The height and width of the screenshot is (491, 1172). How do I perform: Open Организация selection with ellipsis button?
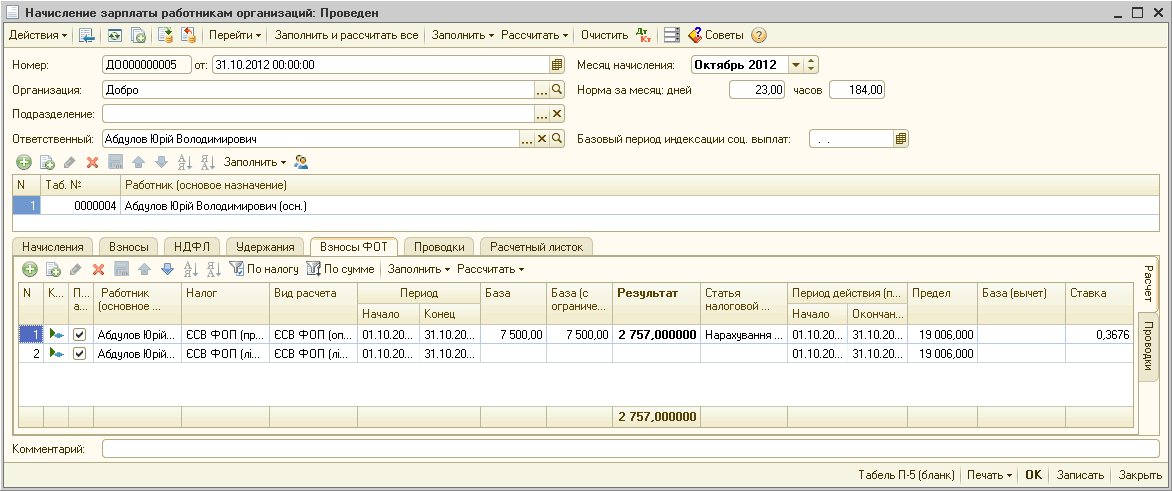(543, 90)
